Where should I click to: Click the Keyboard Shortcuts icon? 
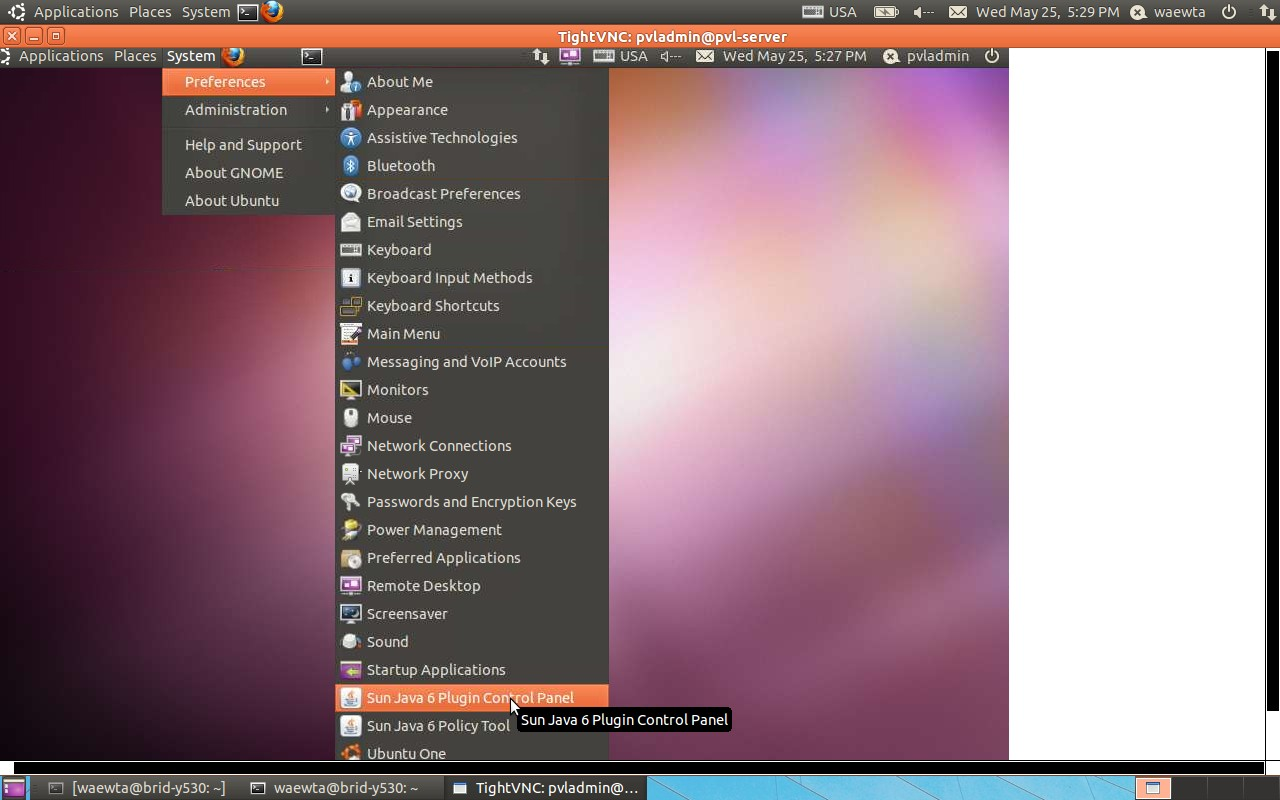(350, 306)
